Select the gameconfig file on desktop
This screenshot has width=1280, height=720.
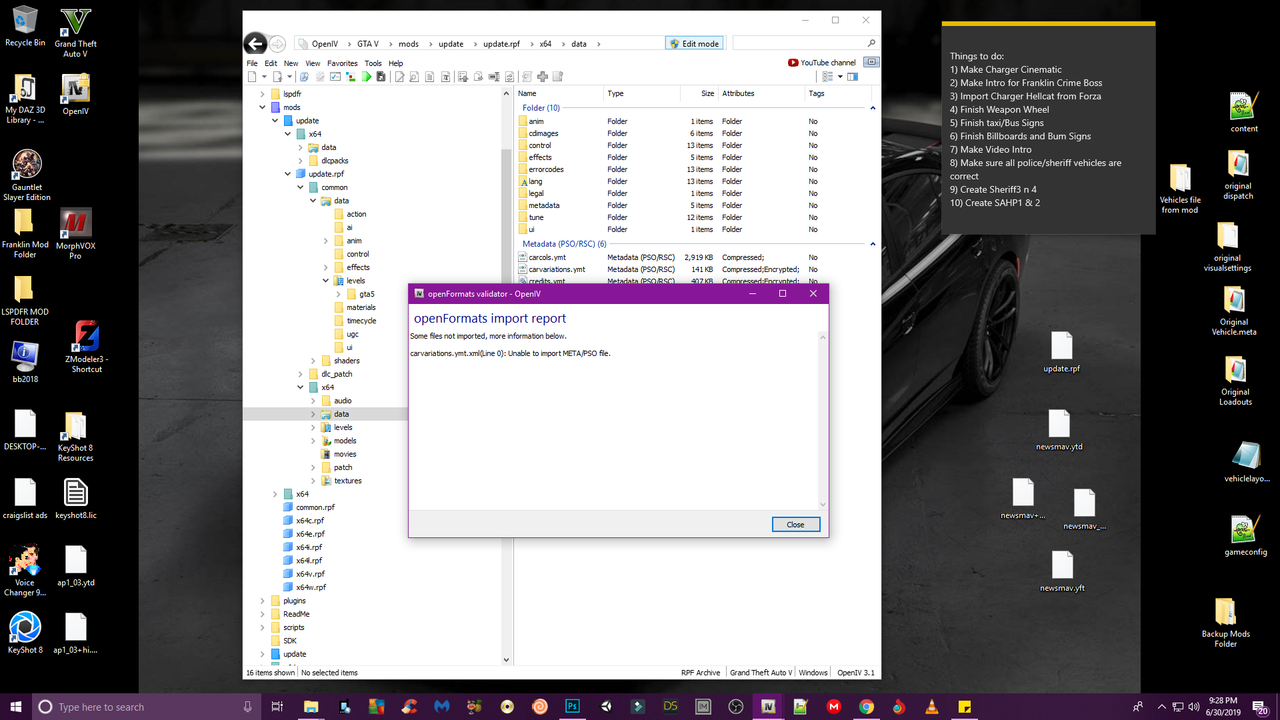point(1245,536)
